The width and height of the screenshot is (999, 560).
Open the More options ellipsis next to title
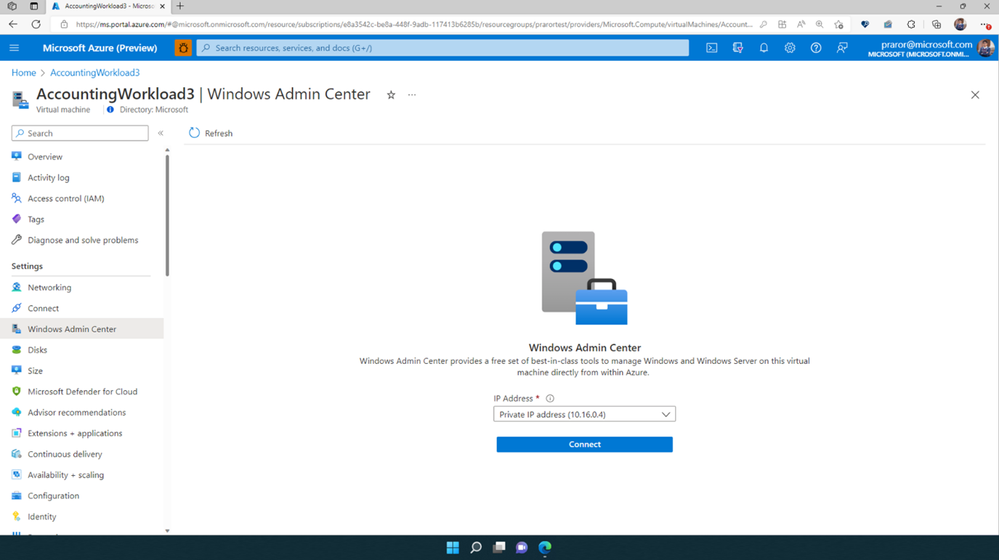click(x=412, y=95)
